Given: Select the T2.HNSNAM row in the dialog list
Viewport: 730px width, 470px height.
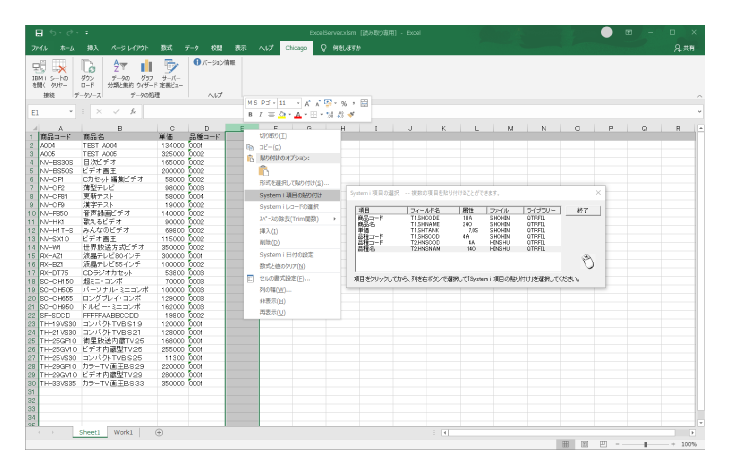Looking at the screenshot, I should 458,249.
